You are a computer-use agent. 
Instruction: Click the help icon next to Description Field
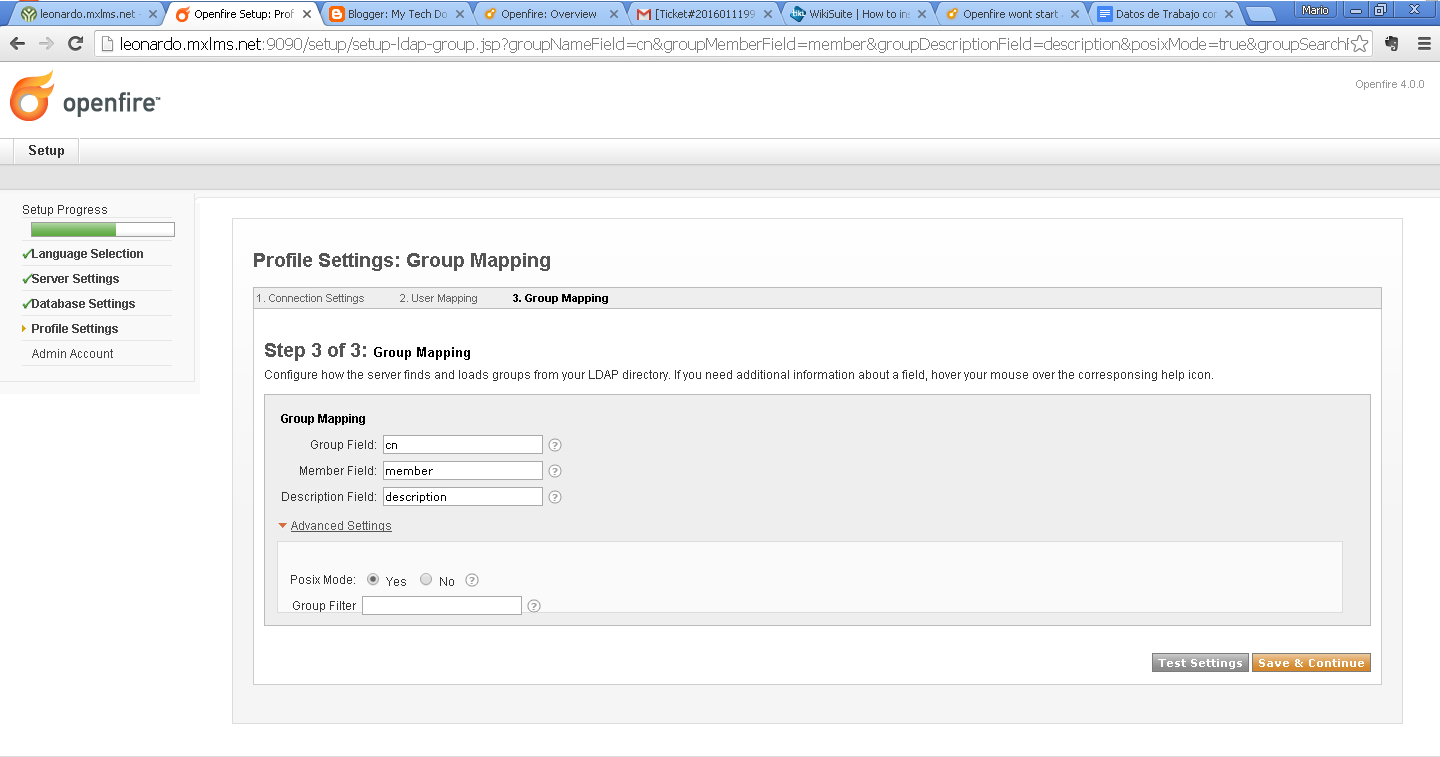coord(555,497)
